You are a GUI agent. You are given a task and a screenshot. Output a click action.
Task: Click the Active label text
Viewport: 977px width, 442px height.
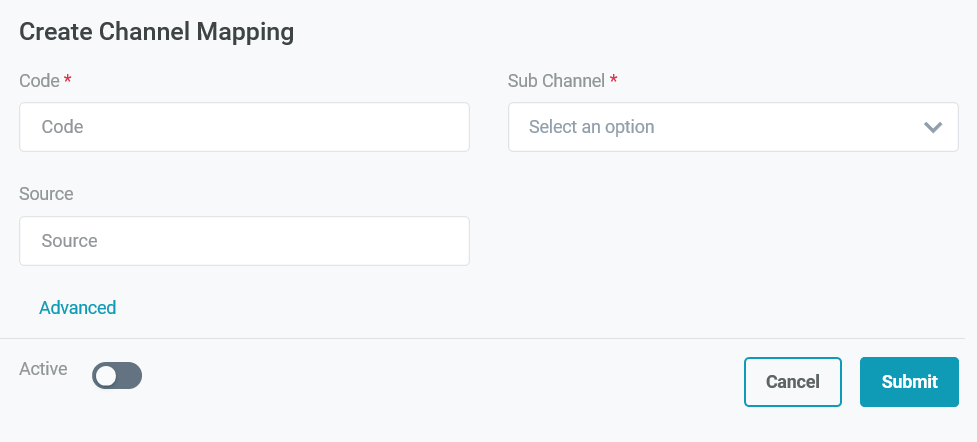[43, 369]
